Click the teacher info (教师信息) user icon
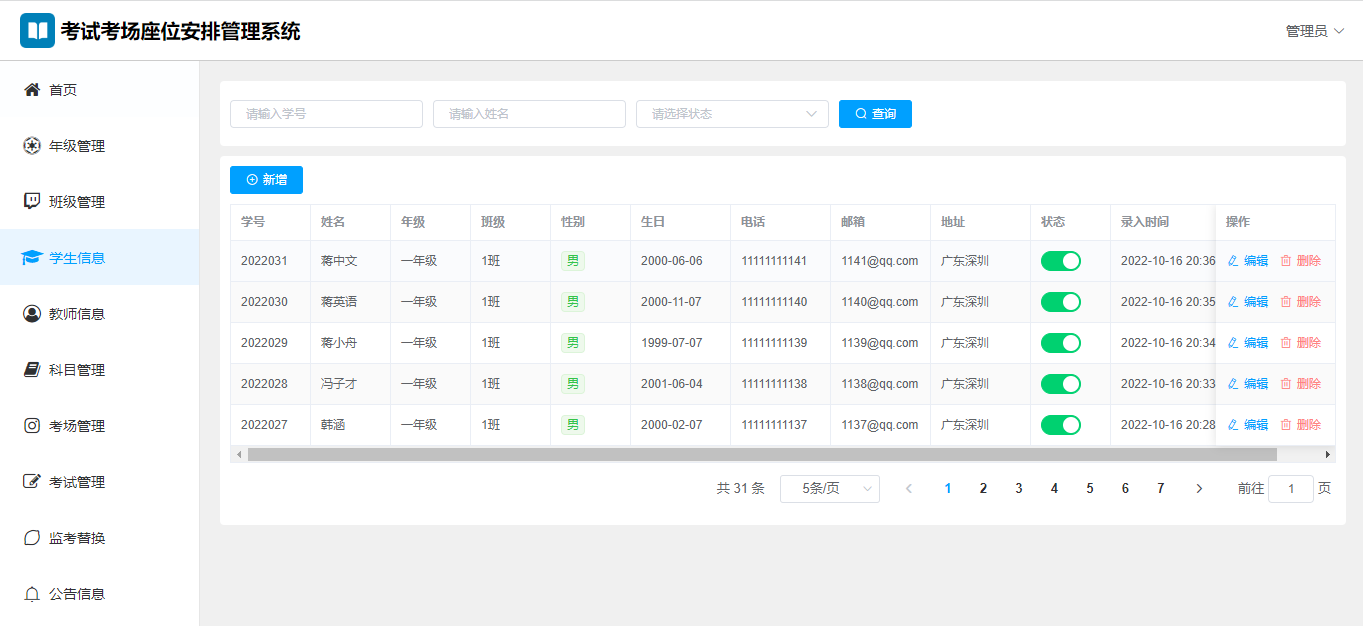 click(x=32, y=314)
